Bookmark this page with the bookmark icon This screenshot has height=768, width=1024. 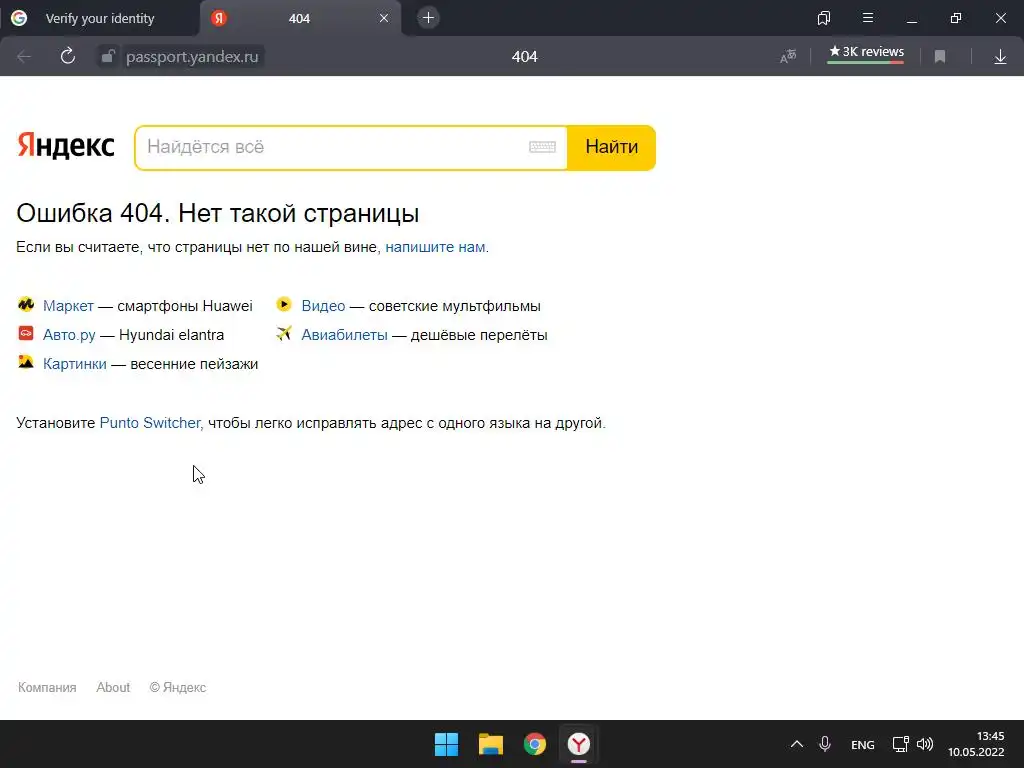940,57
